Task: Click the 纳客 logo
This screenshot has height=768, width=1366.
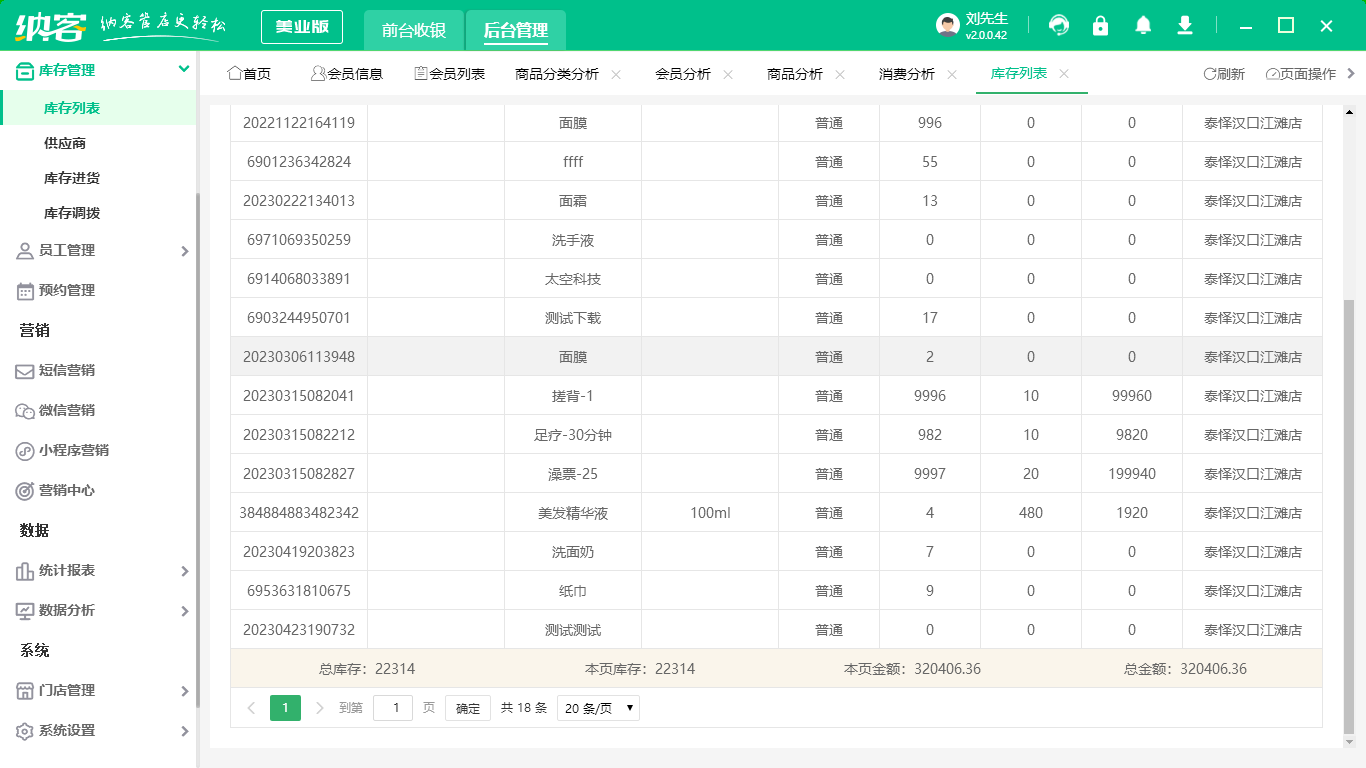Action: click(51, 25)
